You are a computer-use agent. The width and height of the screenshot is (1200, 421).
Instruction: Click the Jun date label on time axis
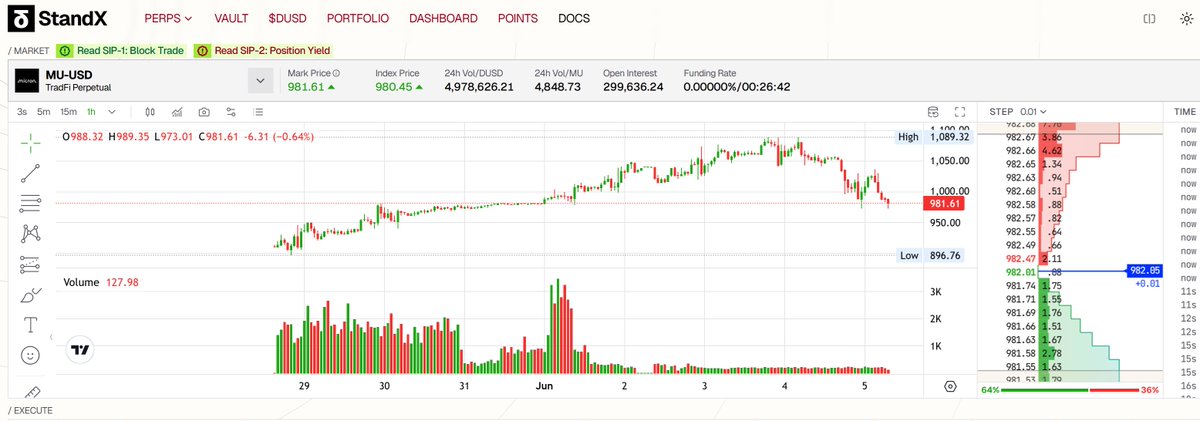pyautogui.click(x=544, y=385)
